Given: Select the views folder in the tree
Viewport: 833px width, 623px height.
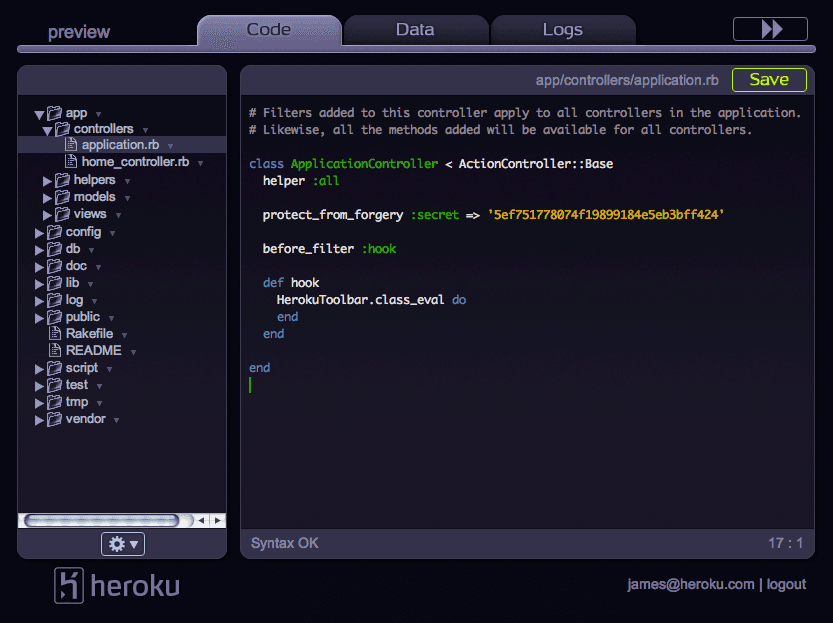Looking at the screenshot, I should click(90, 213).
